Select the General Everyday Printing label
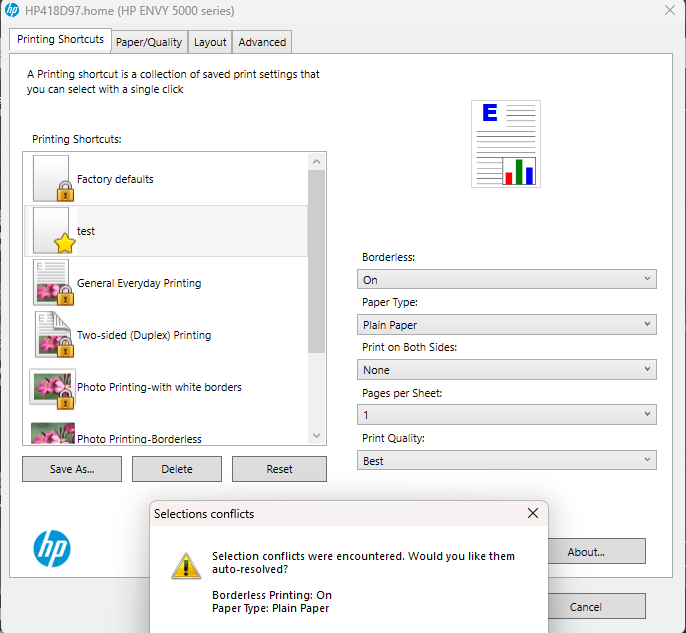Image resolution: width=686 pixels, height=633 pixels. coord(139,283)
